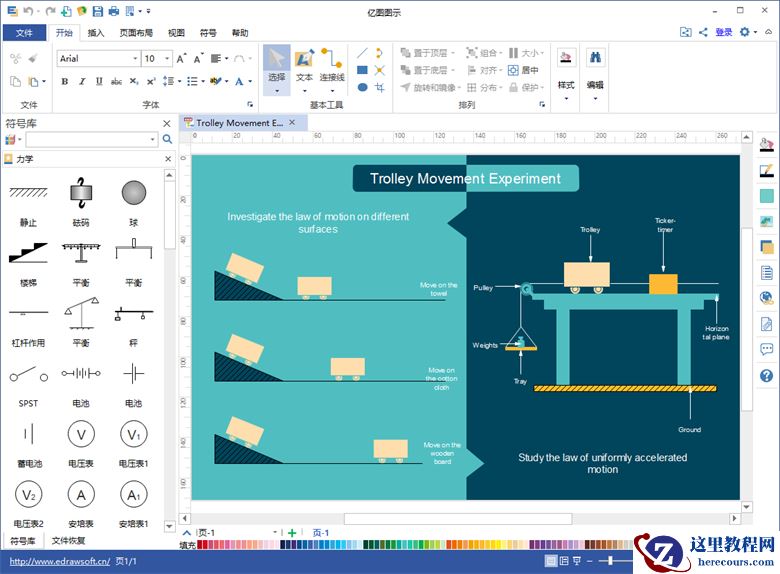The height and width of the screenshot is (574, 780).
Task: Close the Trolley Movement document tab
Action: [292, 122]
